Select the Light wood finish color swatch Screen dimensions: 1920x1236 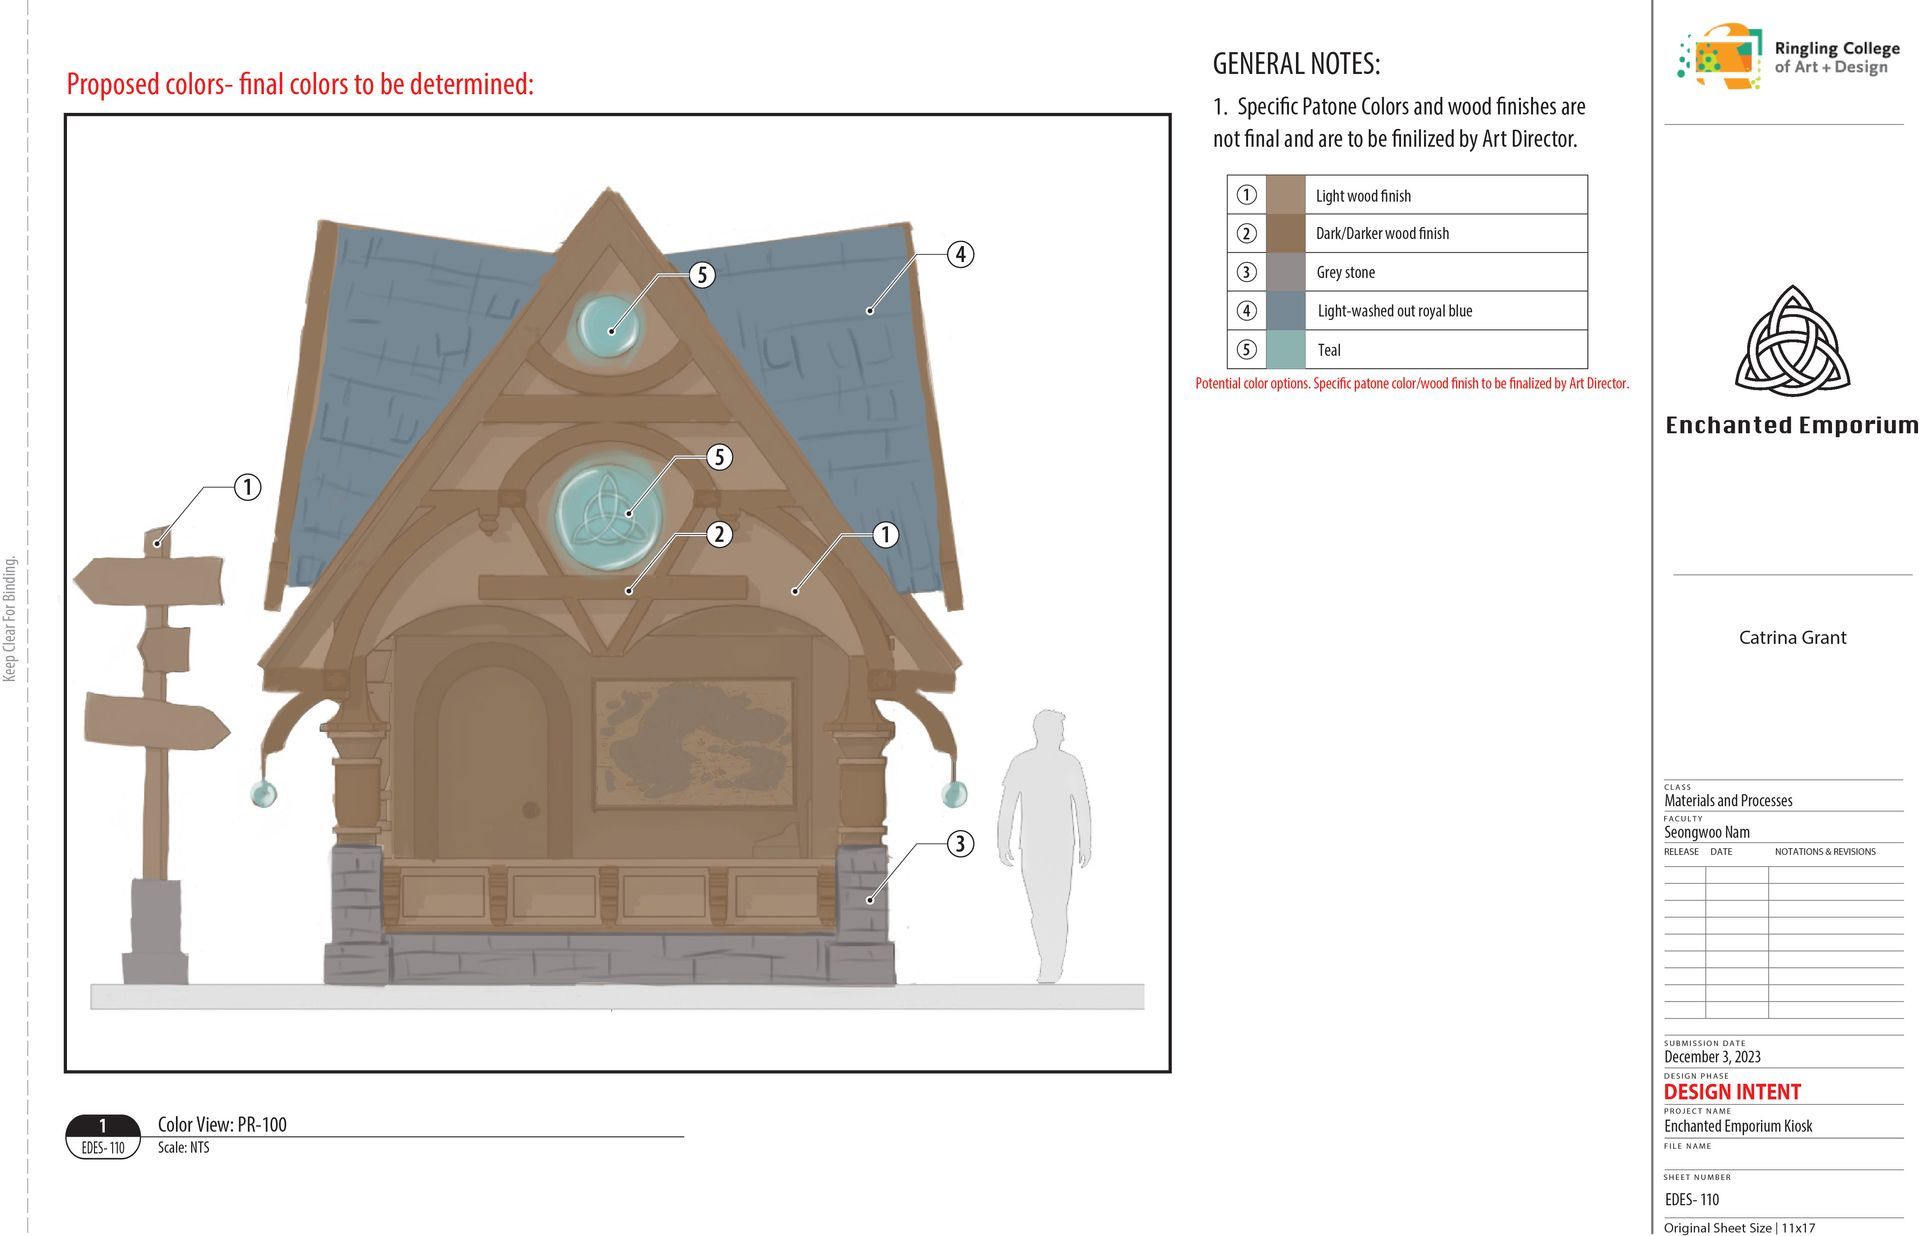[x=1285, y=195]
